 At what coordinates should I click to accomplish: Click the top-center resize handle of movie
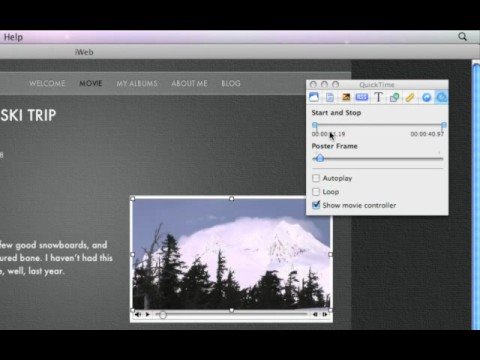[231, 199]
